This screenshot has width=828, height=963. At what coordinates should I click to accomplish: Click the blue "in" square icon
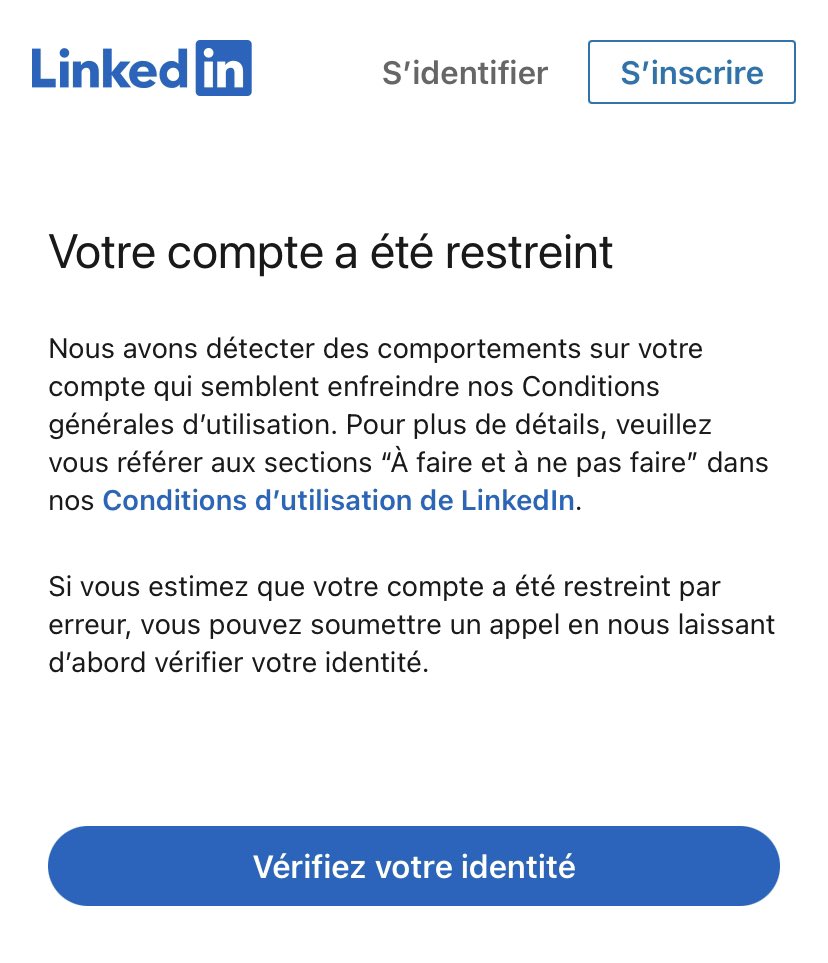click(x=222, y=69)
